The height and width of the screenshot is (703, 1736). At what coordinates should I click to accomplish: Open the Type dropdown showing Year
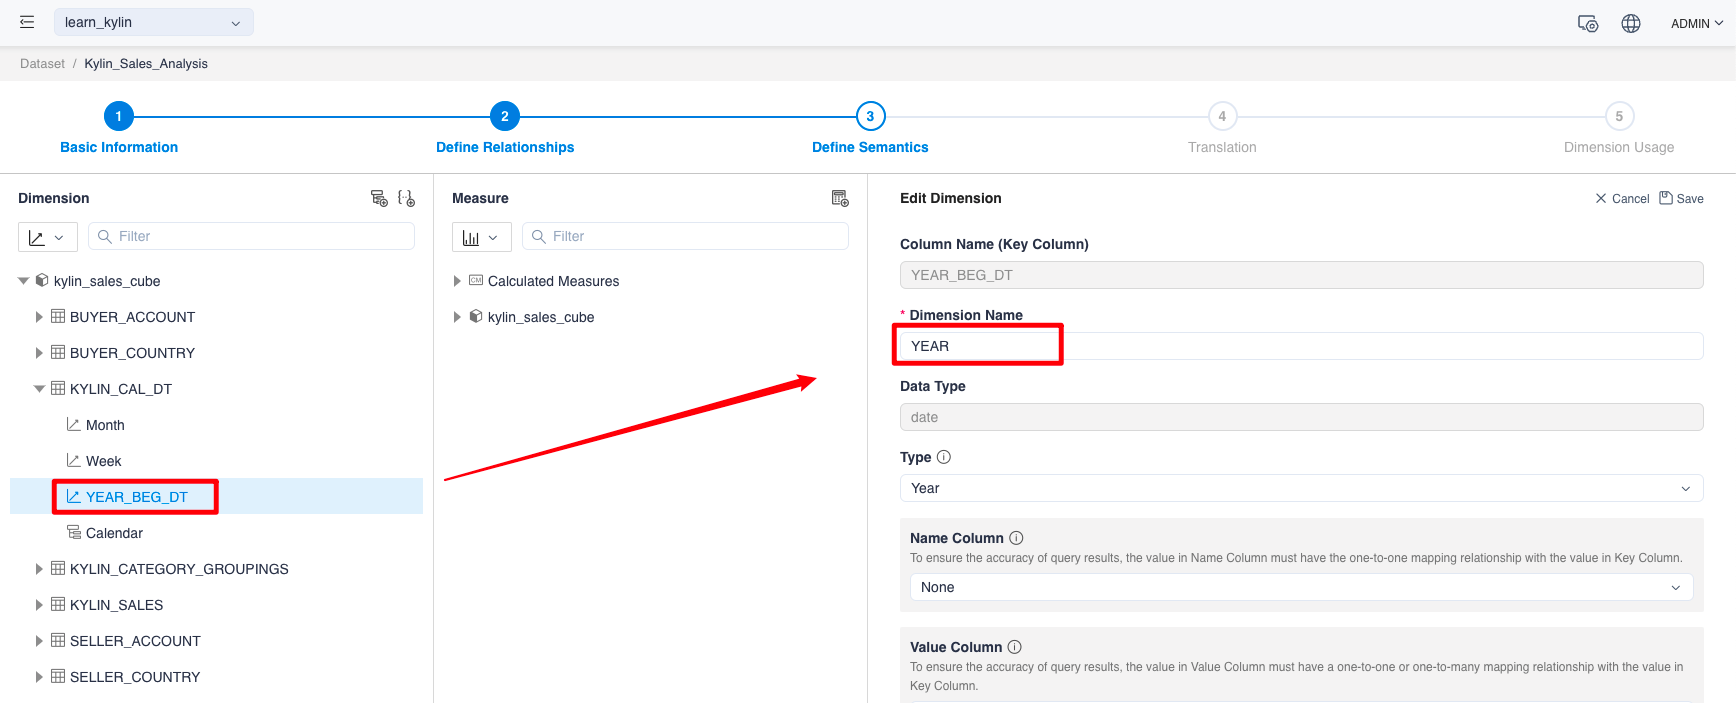(x=1300, y=488)
